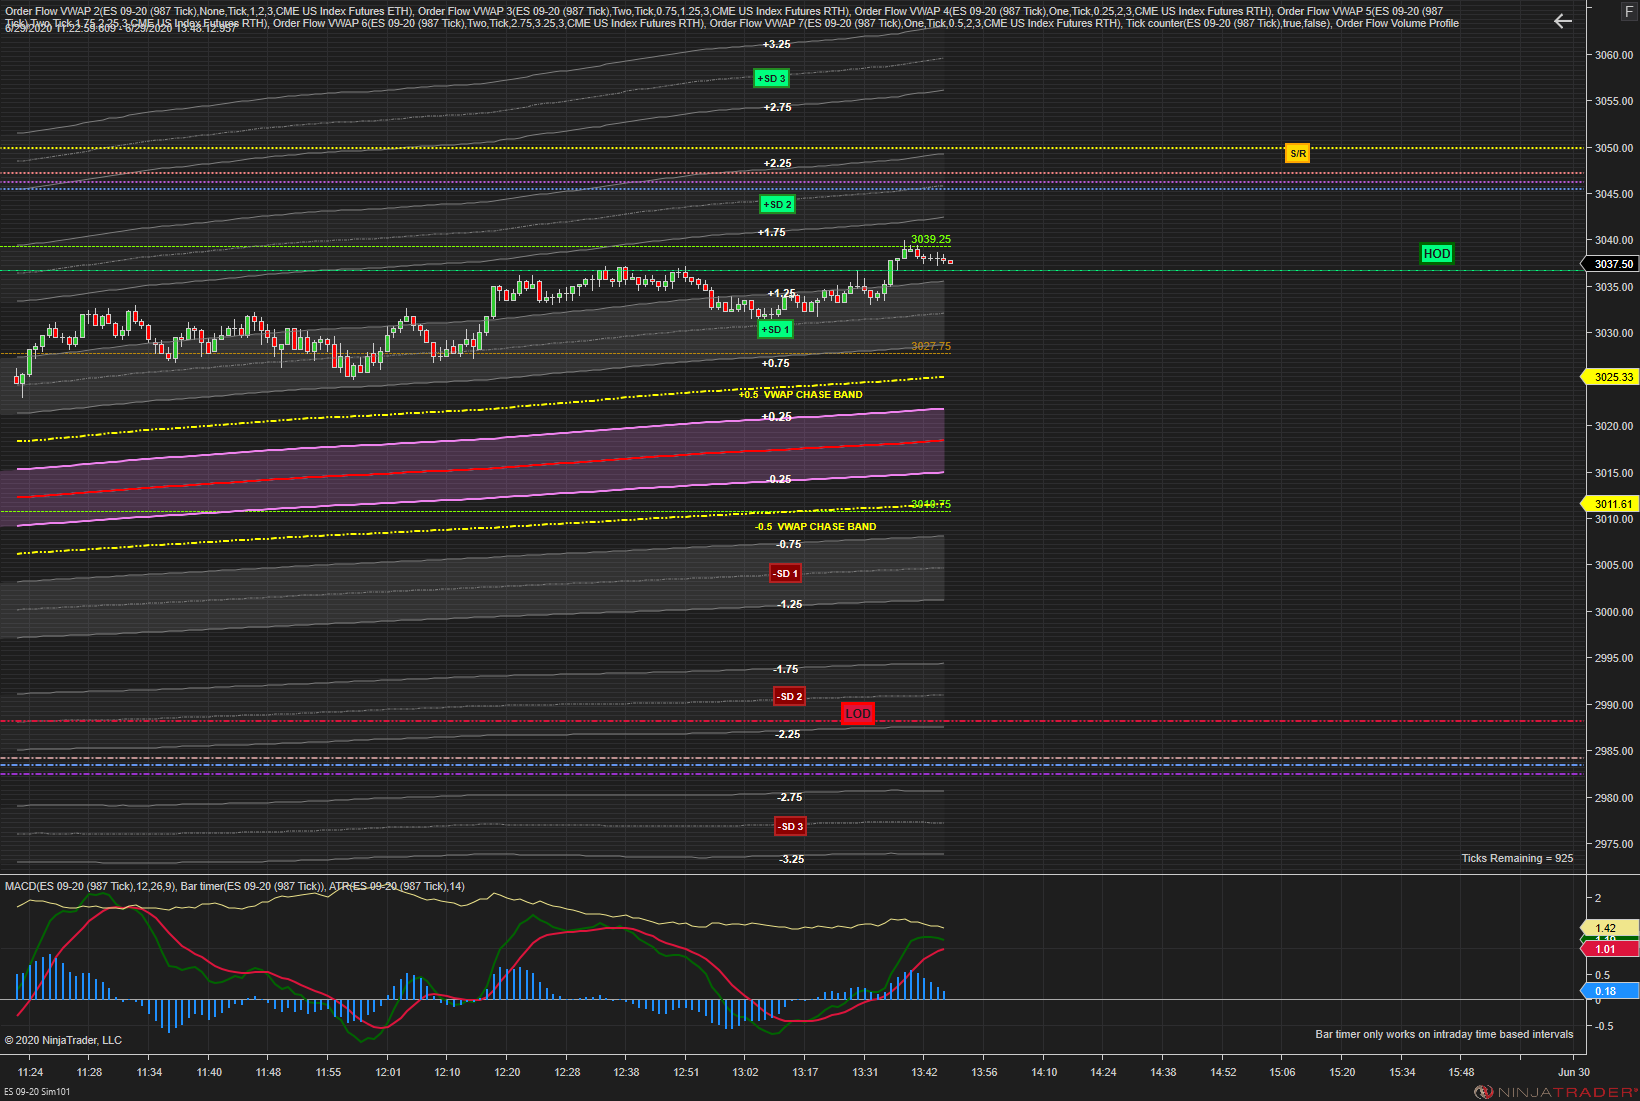
Task: Click the 12:01 time axis label
Action: [388, 1072]
